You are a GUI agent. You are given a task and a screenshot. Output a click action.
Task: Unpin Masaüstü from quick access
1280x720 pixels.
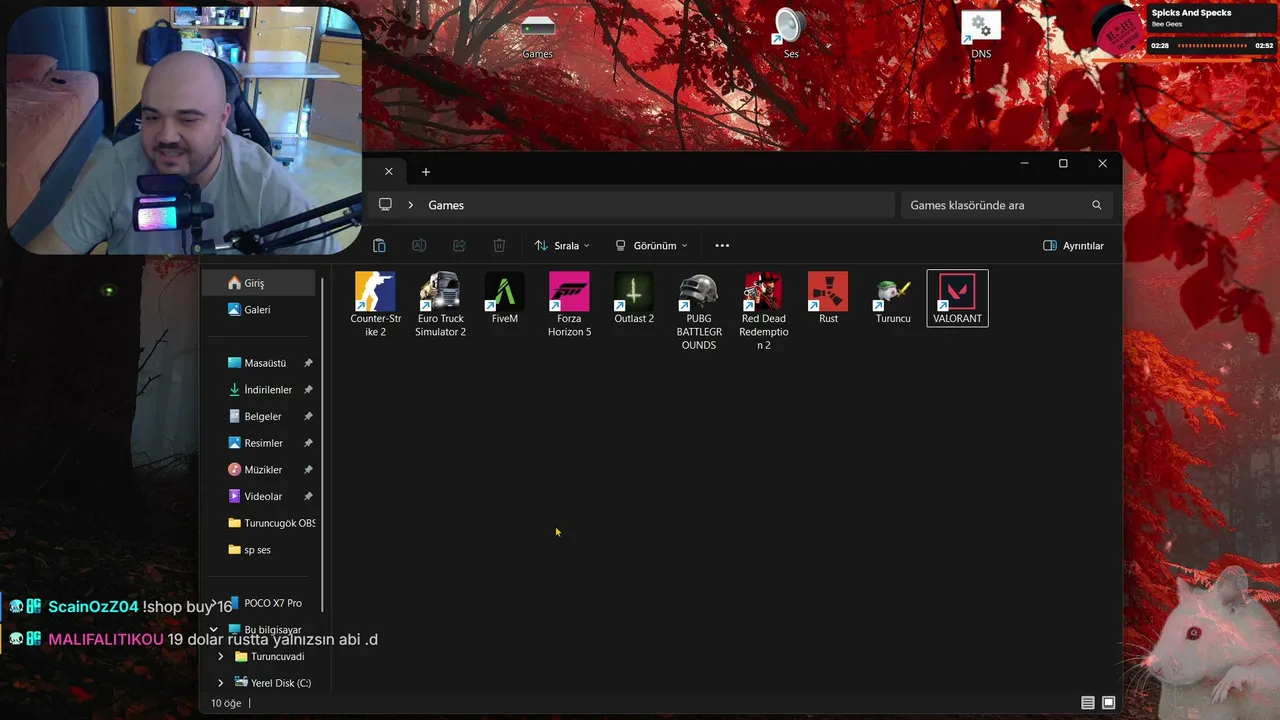[308, 363]
